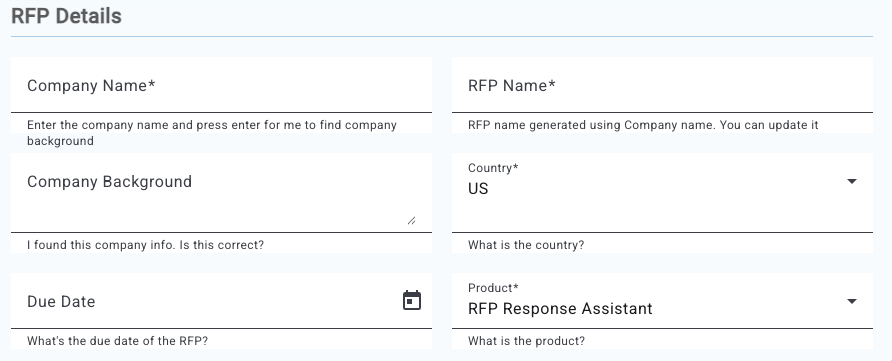
Task: Expand the Country dropdown arrow
Action: (852, 181)
